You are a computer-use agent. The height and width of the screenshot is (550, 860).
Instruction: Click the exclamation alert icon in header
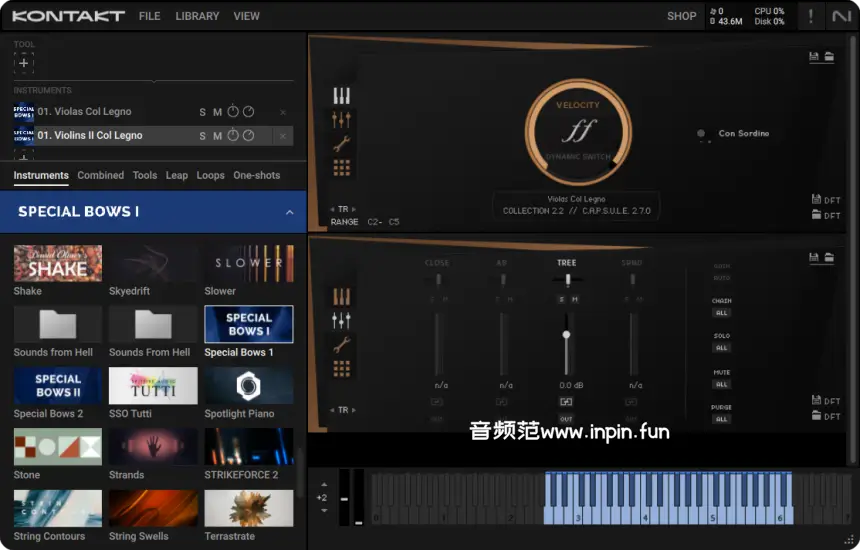(x=810, y=16)
